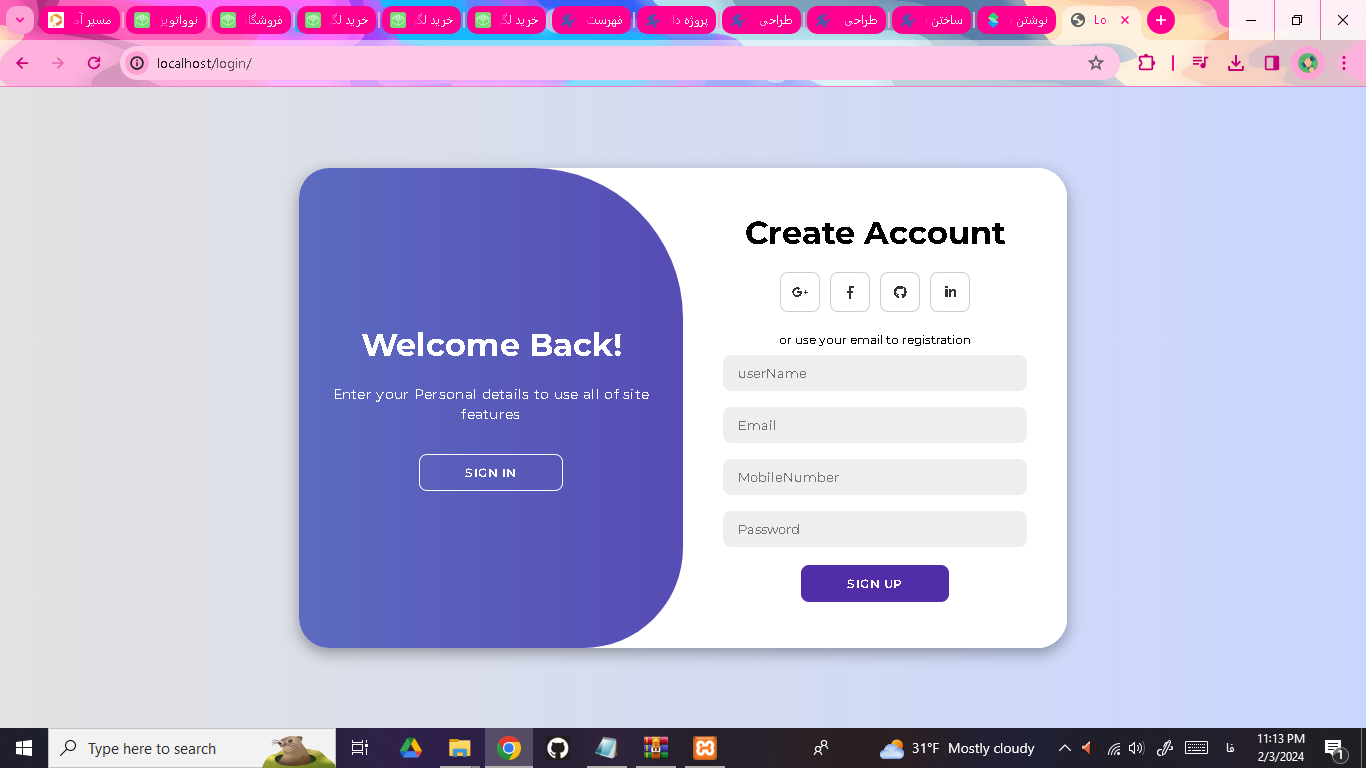Viewport: 1366px width, 768px height.
Task: Sign up with the Facebook icon
Action: click(850, 292)
